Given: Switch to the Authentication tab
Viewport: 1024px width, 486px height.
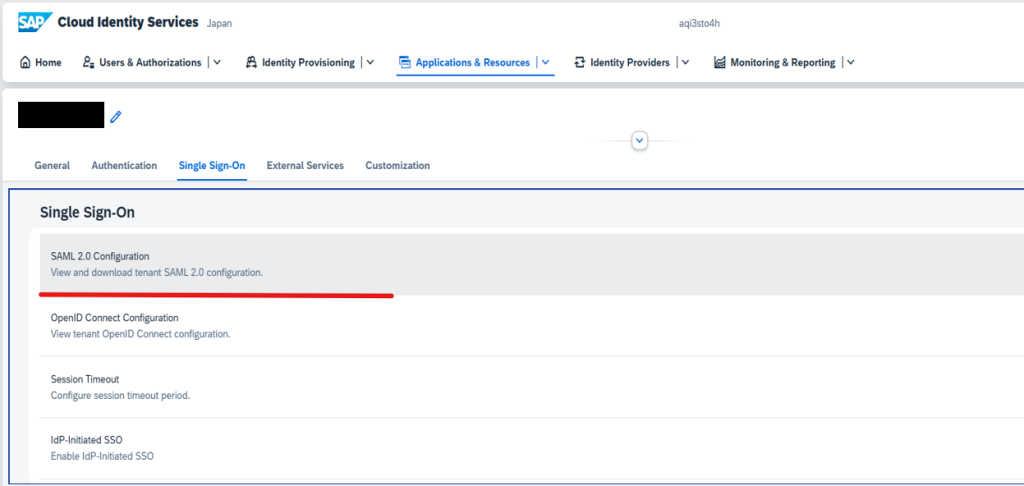Looking at the screenshot, I should tap(124, 166).
